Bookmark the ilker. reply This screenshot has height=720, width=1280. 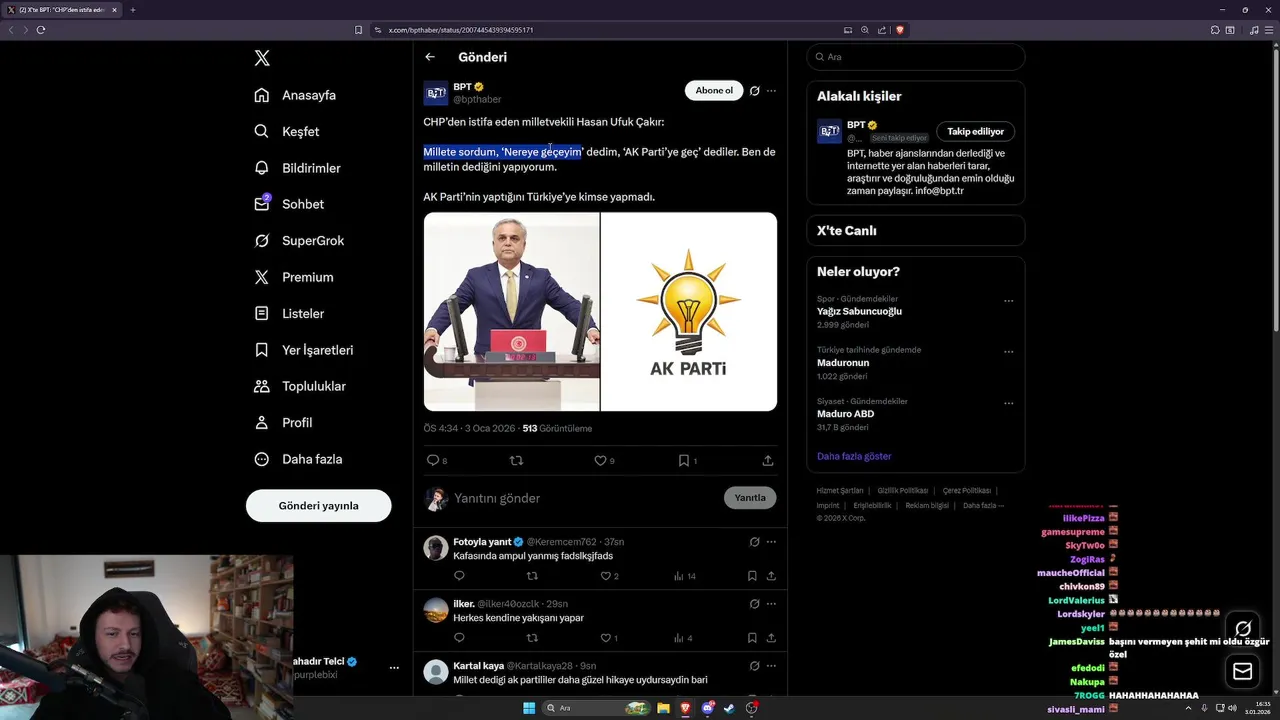pos(752,638)
